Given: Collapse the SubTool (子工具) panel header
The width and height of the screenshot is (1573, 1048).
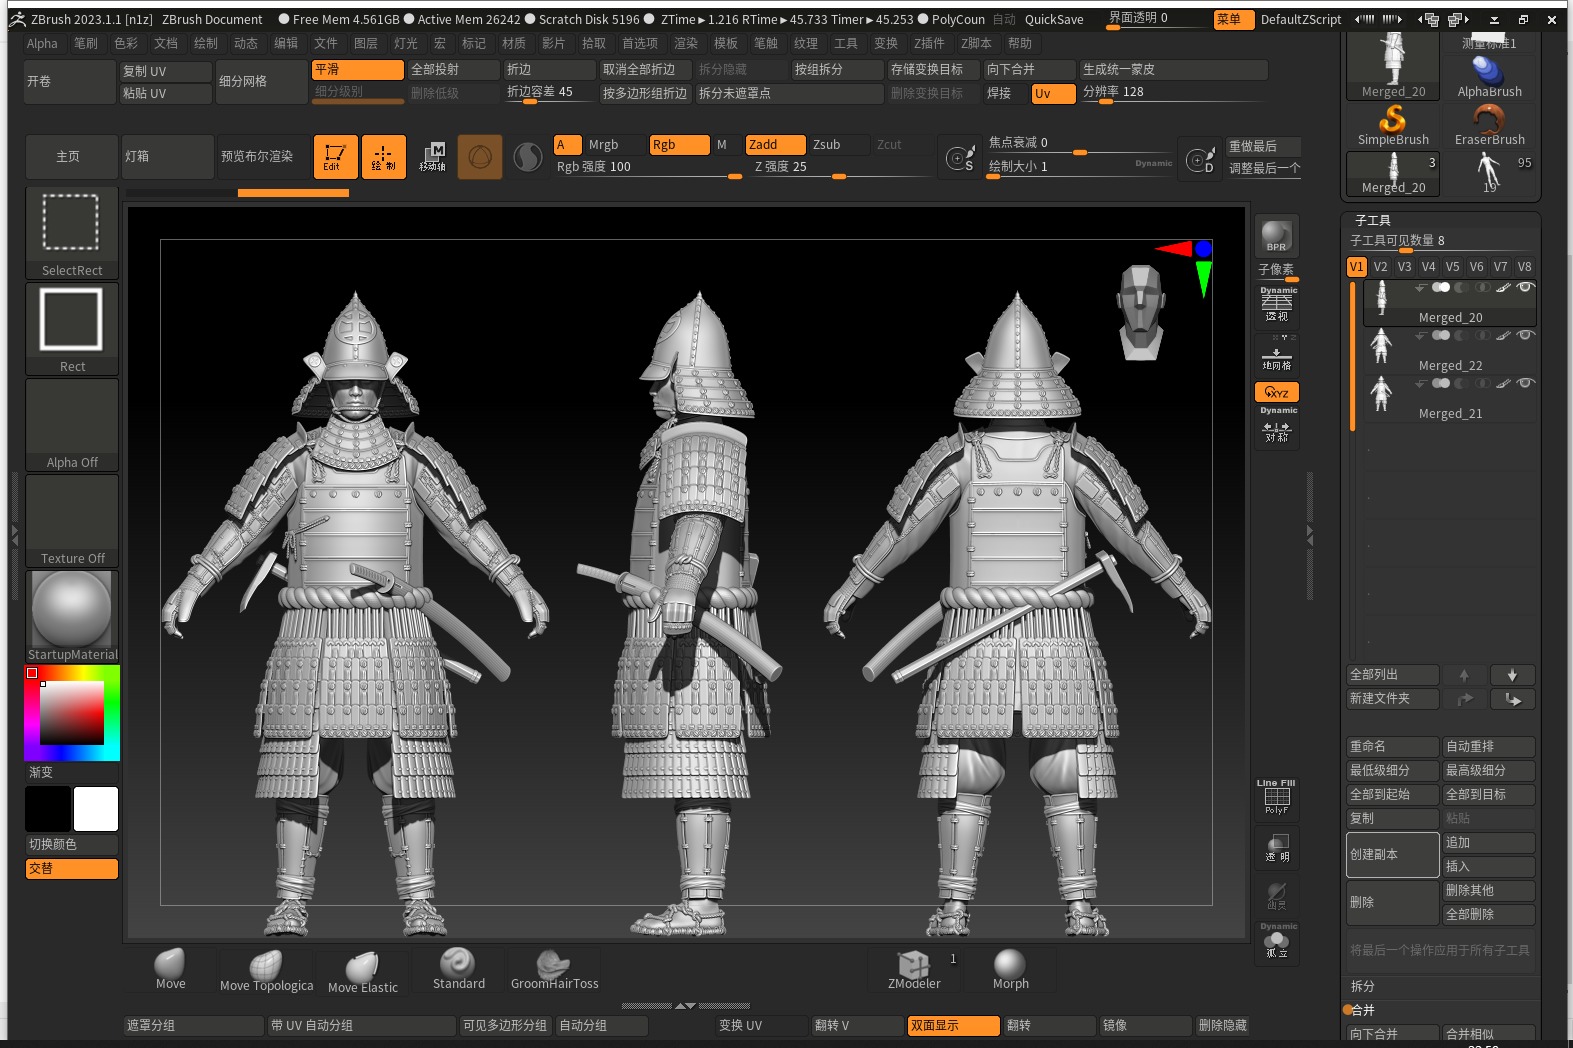Looking at the screenshot, I should (1372, 220).
